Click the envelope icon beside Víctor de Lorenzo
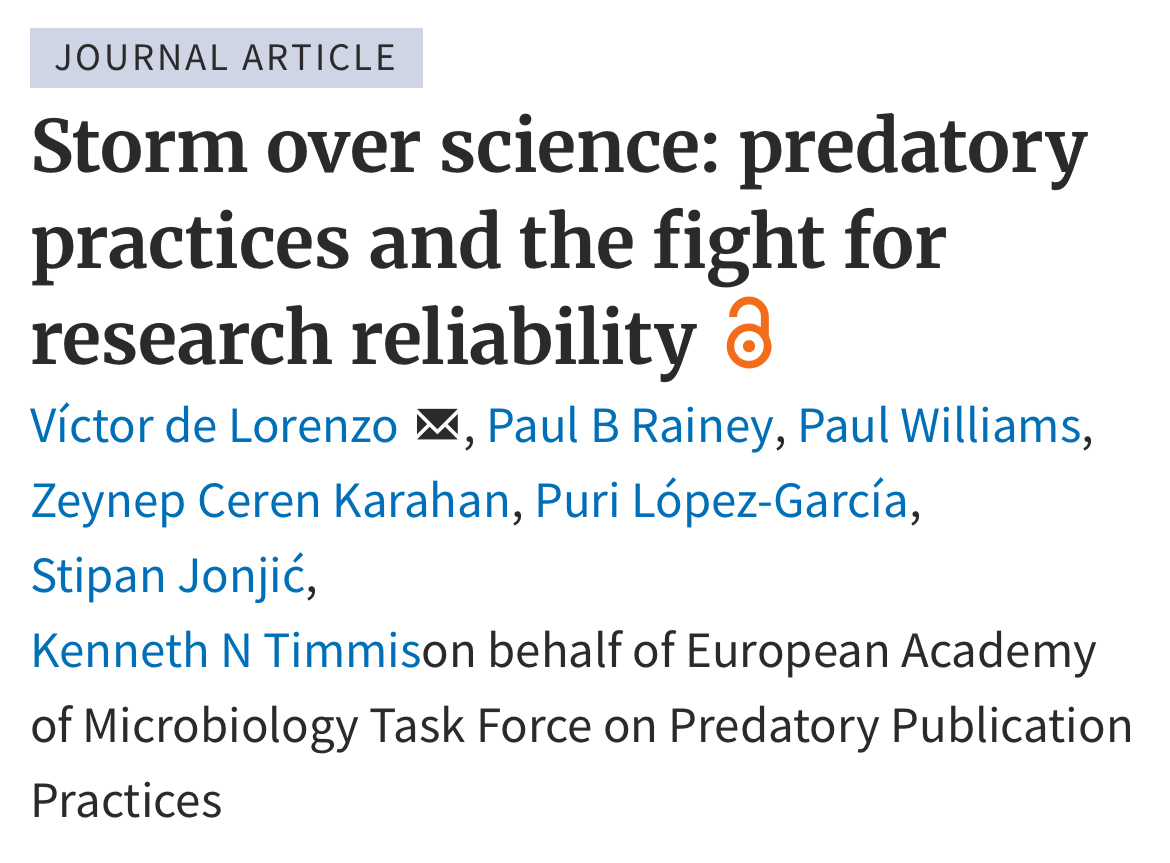The width and height of the screenshot is (1170, 863). tap(436, 427)
